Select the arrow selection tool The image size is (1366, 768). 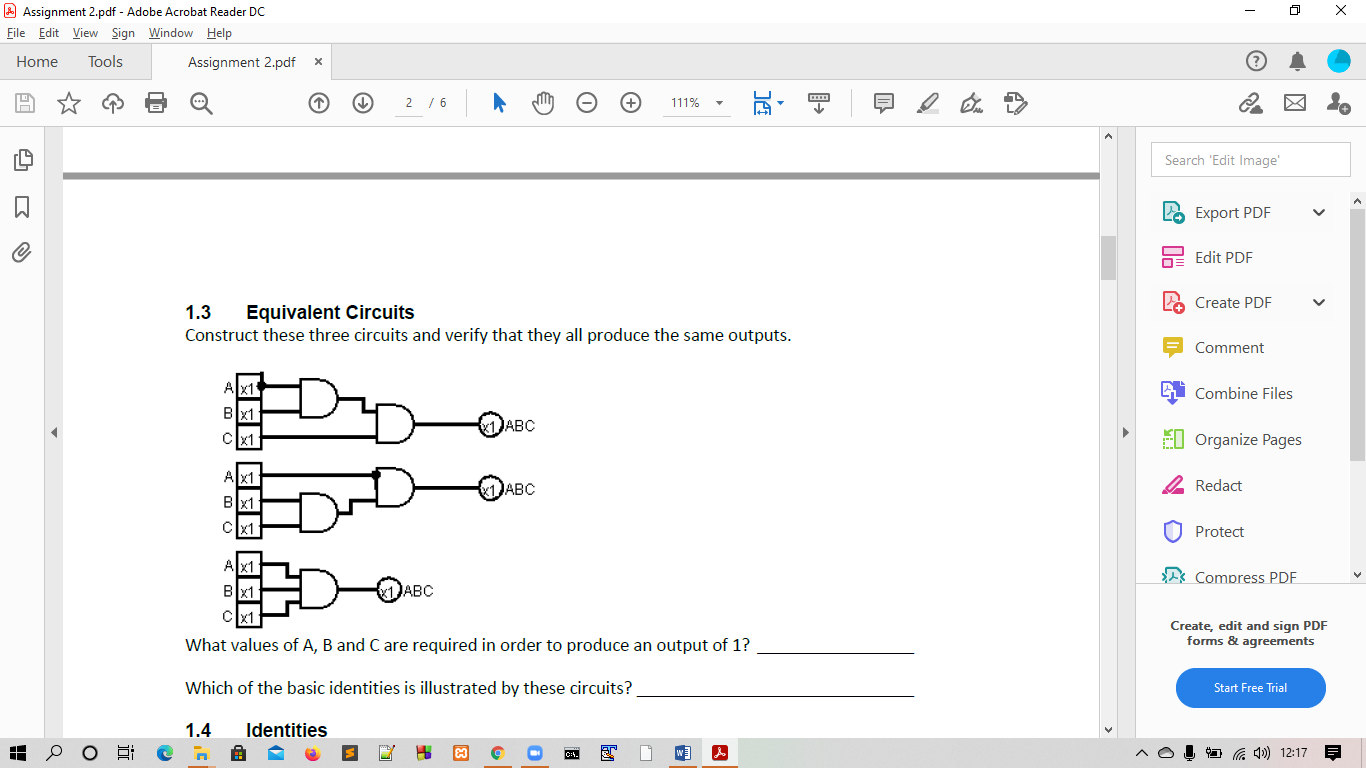(499, 103)
